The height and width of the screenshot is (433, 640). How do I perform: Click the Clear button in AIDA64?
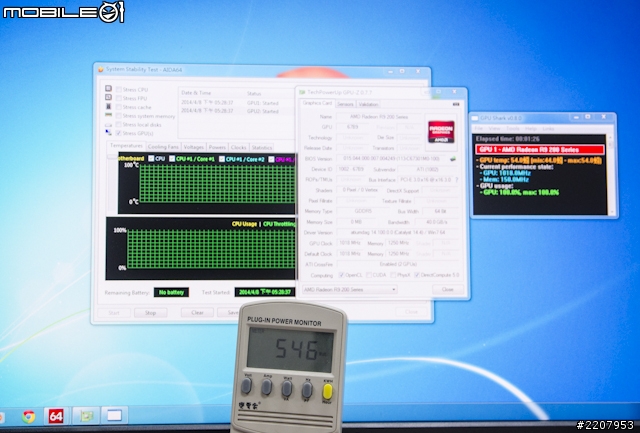point(197,313)
